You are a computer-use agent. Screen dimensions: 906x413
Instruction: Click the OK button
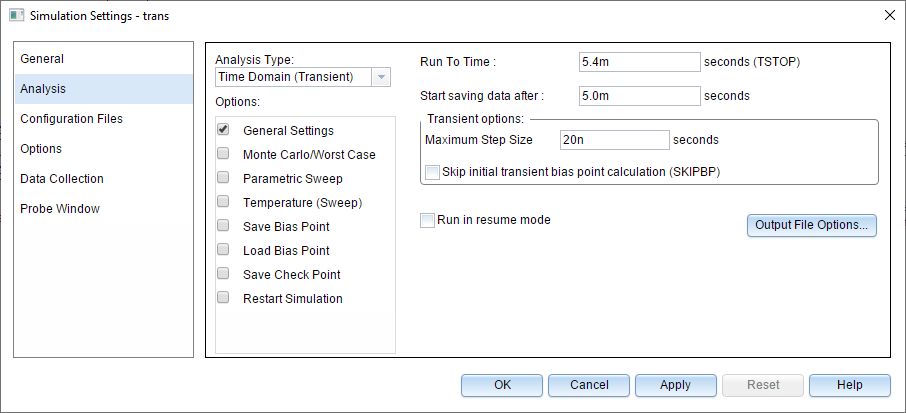tap(502, 385)
